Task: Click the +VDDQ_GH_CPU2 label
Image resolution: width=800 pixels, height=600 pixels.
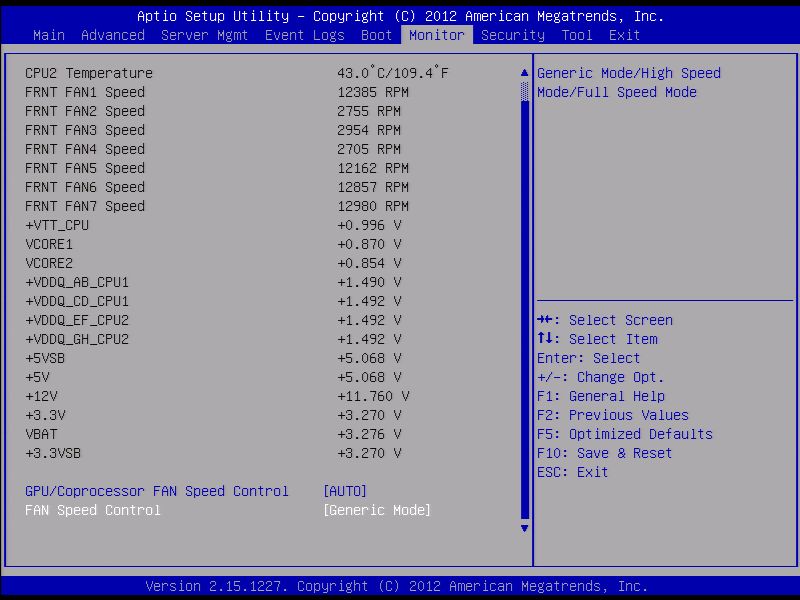Action: pyautogui.click(x=77, y=339)
